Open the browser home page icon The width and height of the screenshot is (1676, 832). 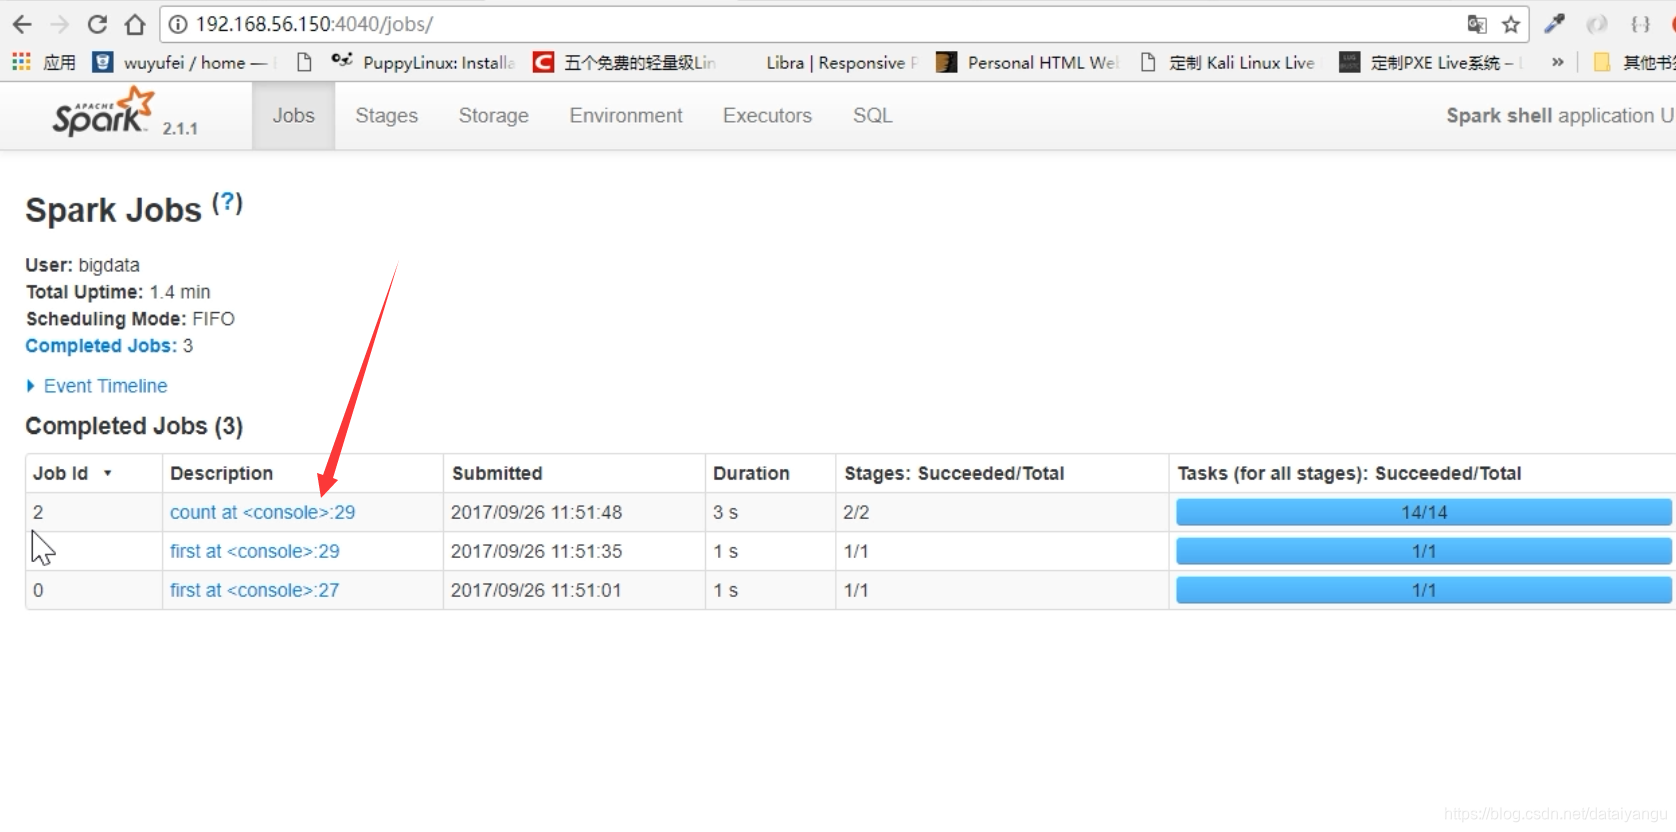point(135,24)
